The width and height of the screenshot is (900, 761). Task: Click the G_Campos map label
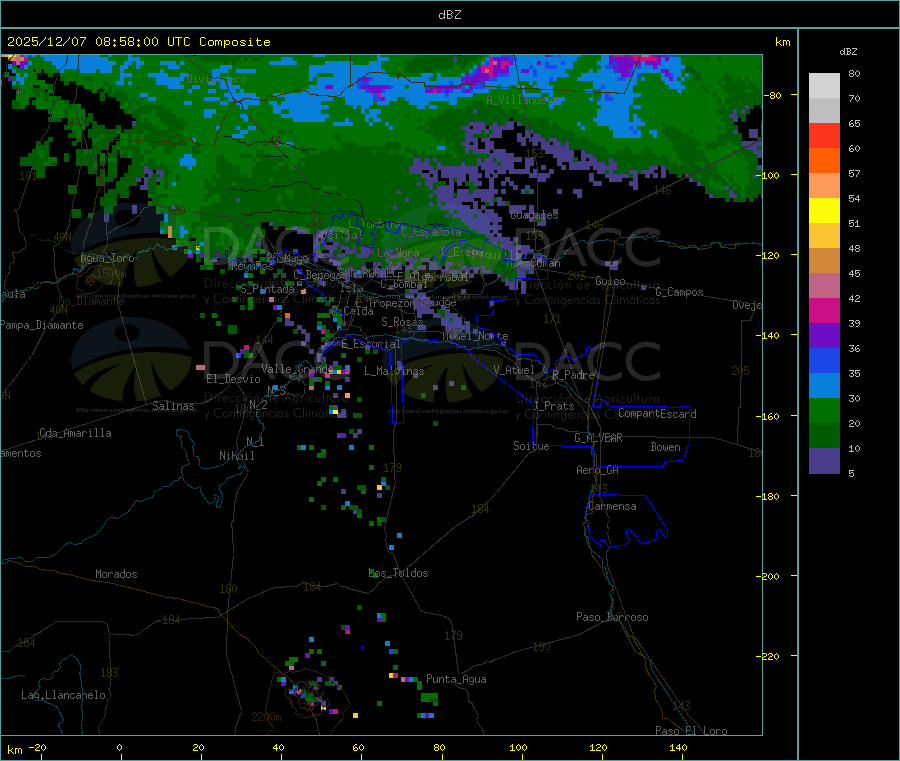[679, 292]
